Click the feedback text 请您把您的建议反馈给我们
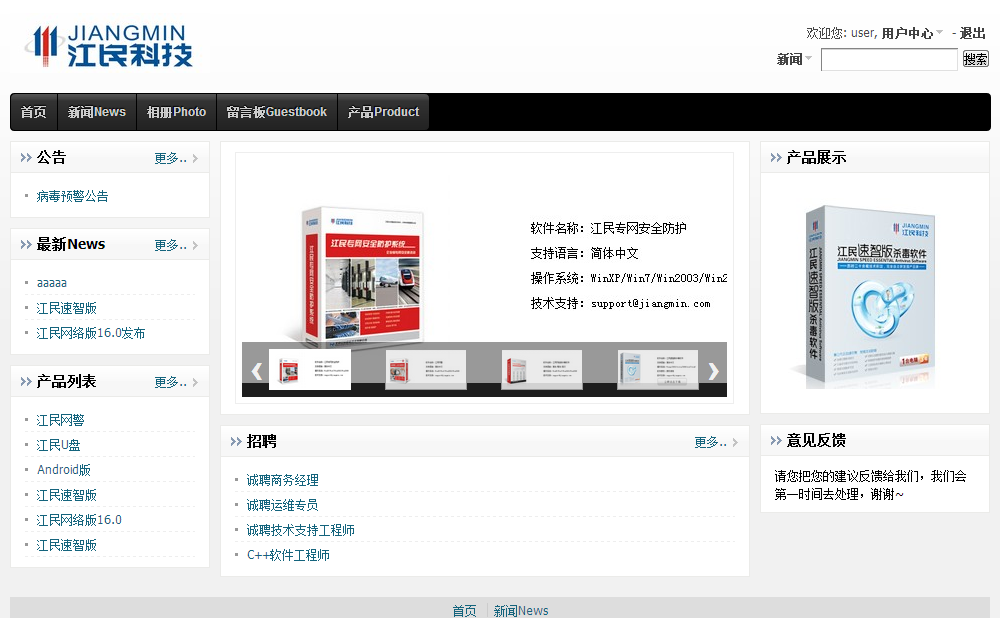The height and width of the screenshot is (618, 1000). tap(870, 485)
